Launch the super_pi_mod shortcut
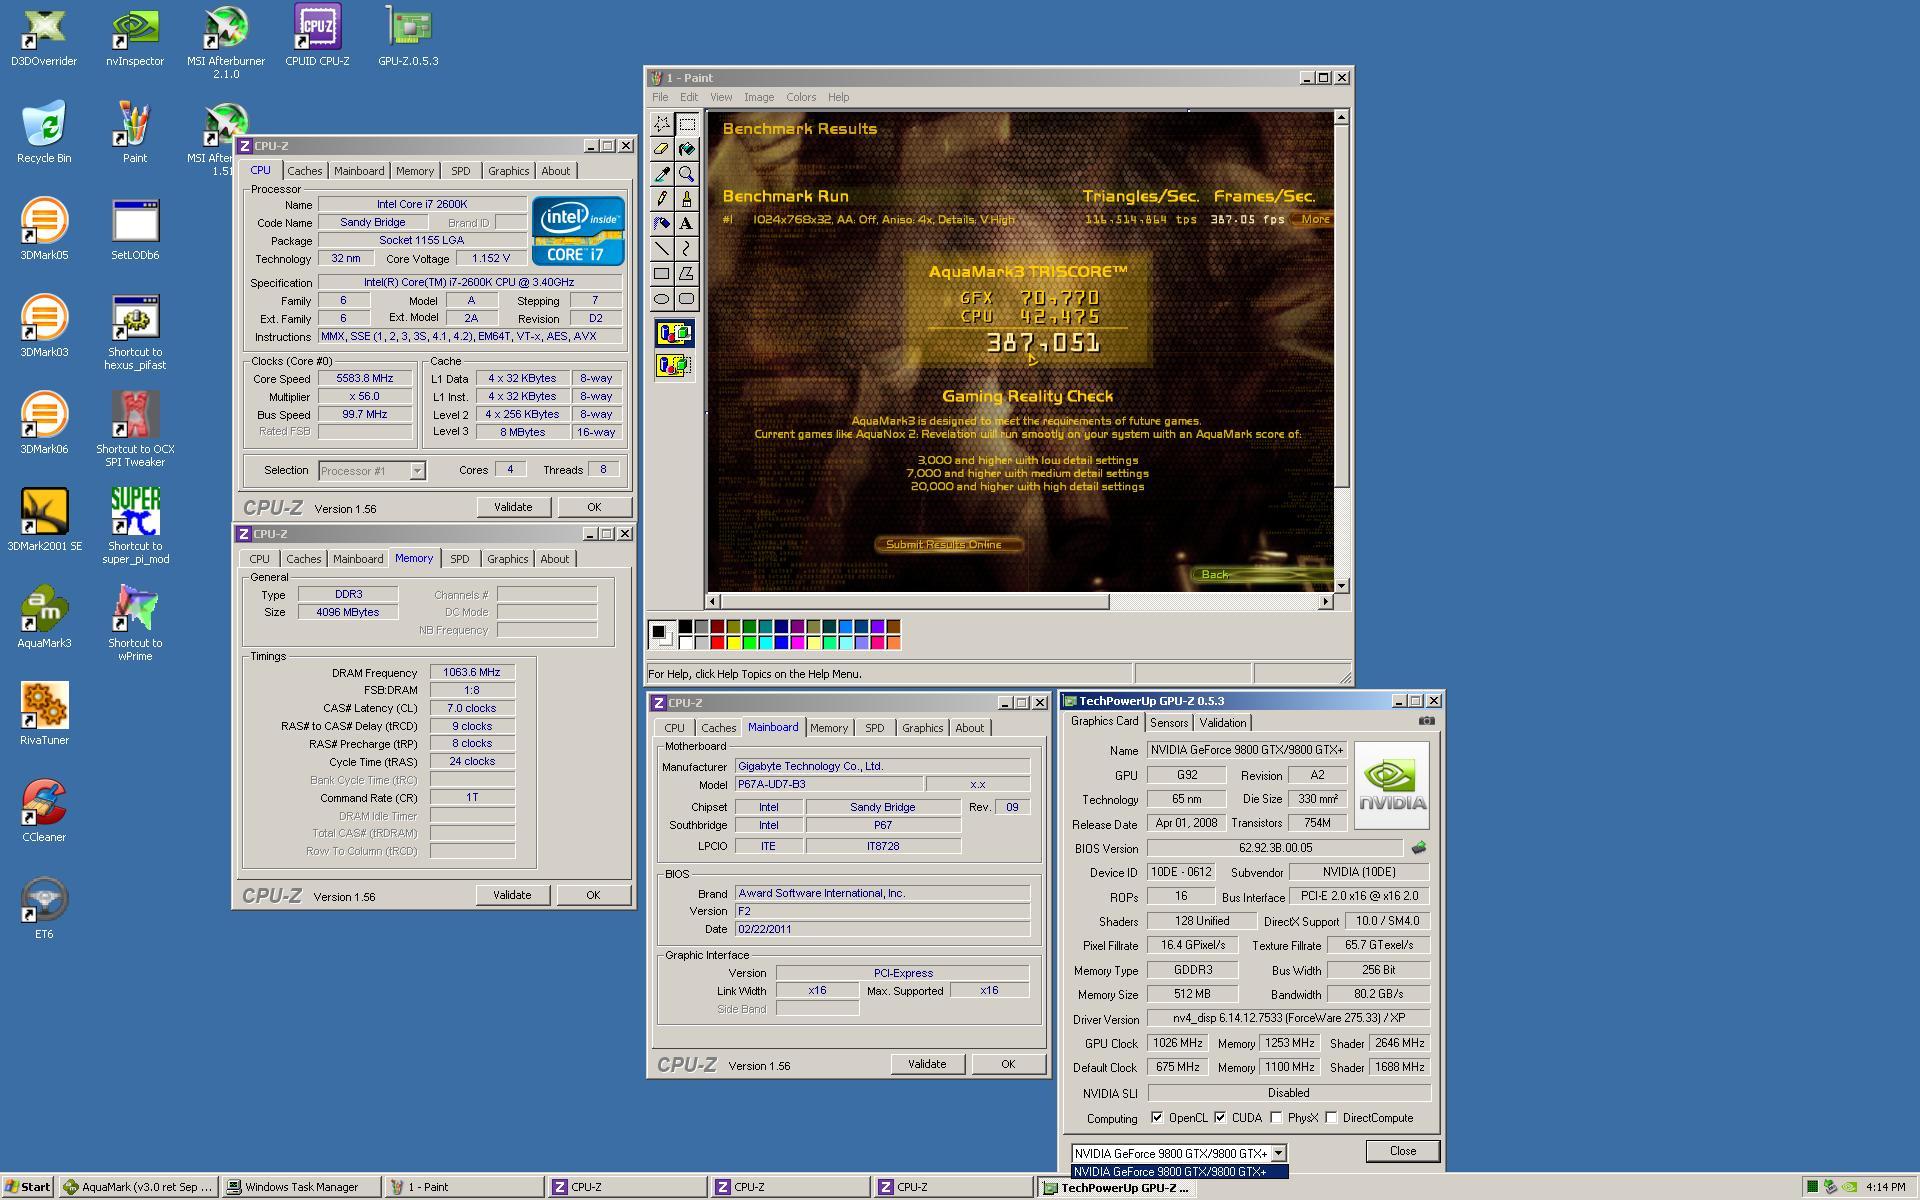This screenshot has height=1200, width=1920. coord(135,525)
